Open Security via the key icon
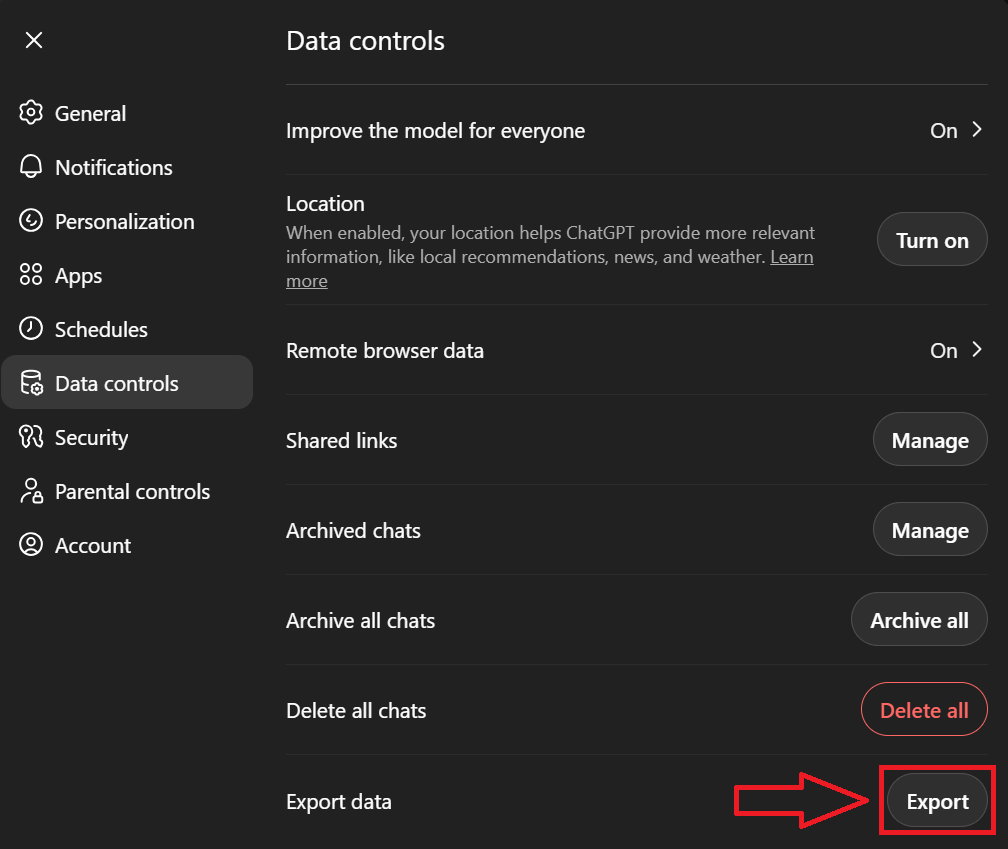Image resolution: width=1008 pixels, height=849 pixels. pos(31,437)
